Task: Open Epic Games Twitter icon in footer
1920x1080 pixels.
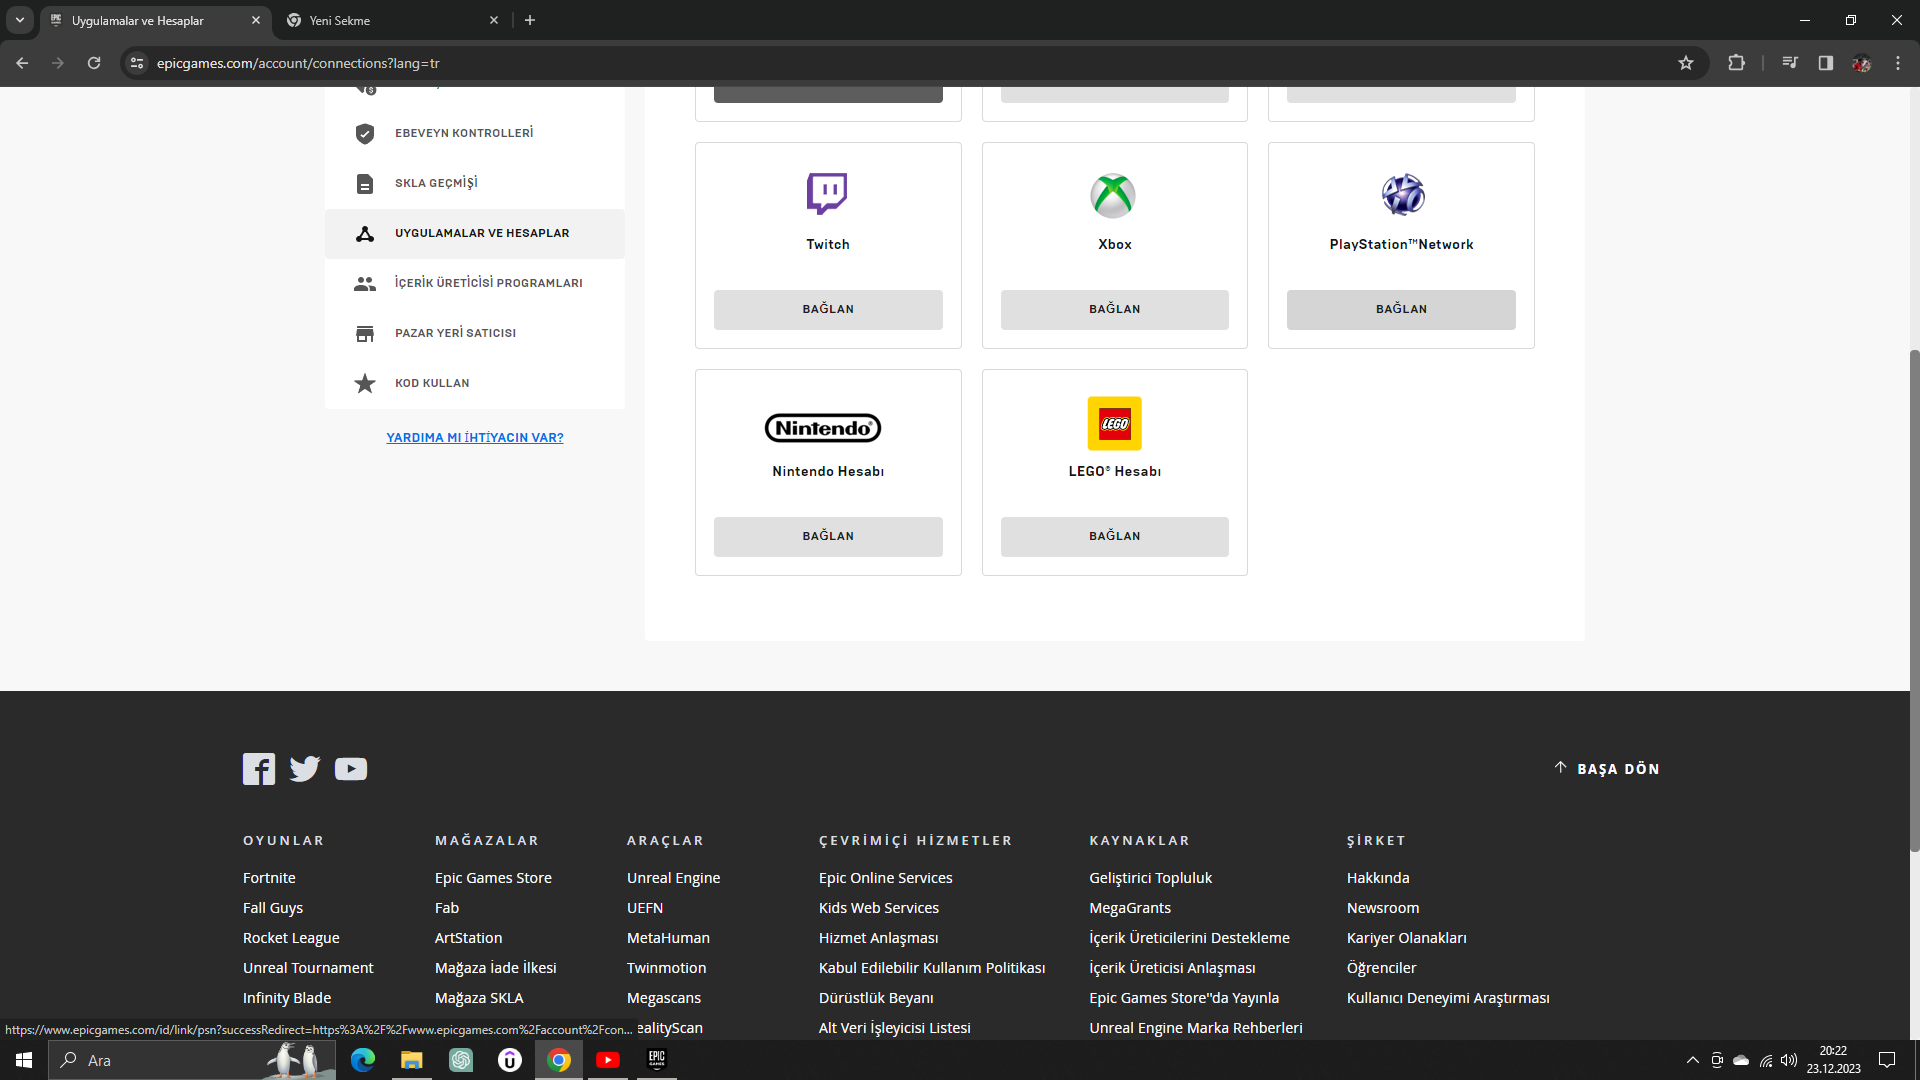Action: tap(305, 769)
